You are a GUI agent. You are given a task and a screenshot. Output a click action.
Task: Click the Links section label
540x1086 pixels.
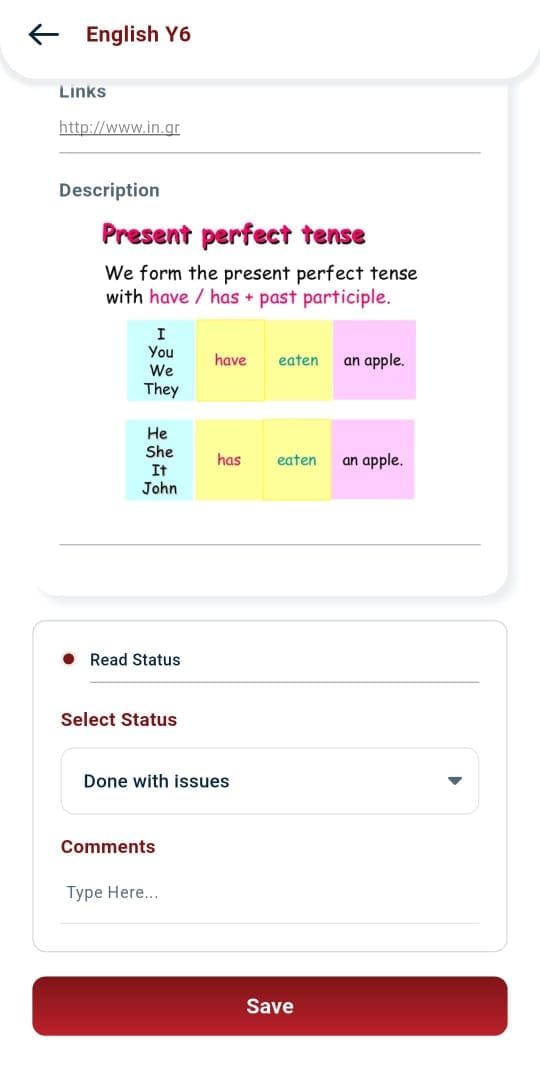point(82,91)
